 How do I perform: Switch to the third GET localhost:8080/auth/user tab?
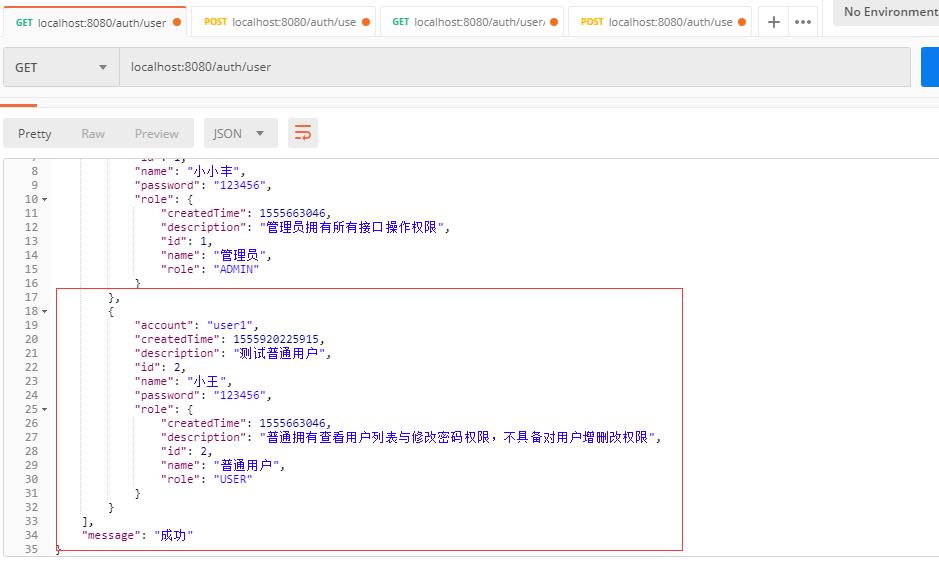coord(472,22)
